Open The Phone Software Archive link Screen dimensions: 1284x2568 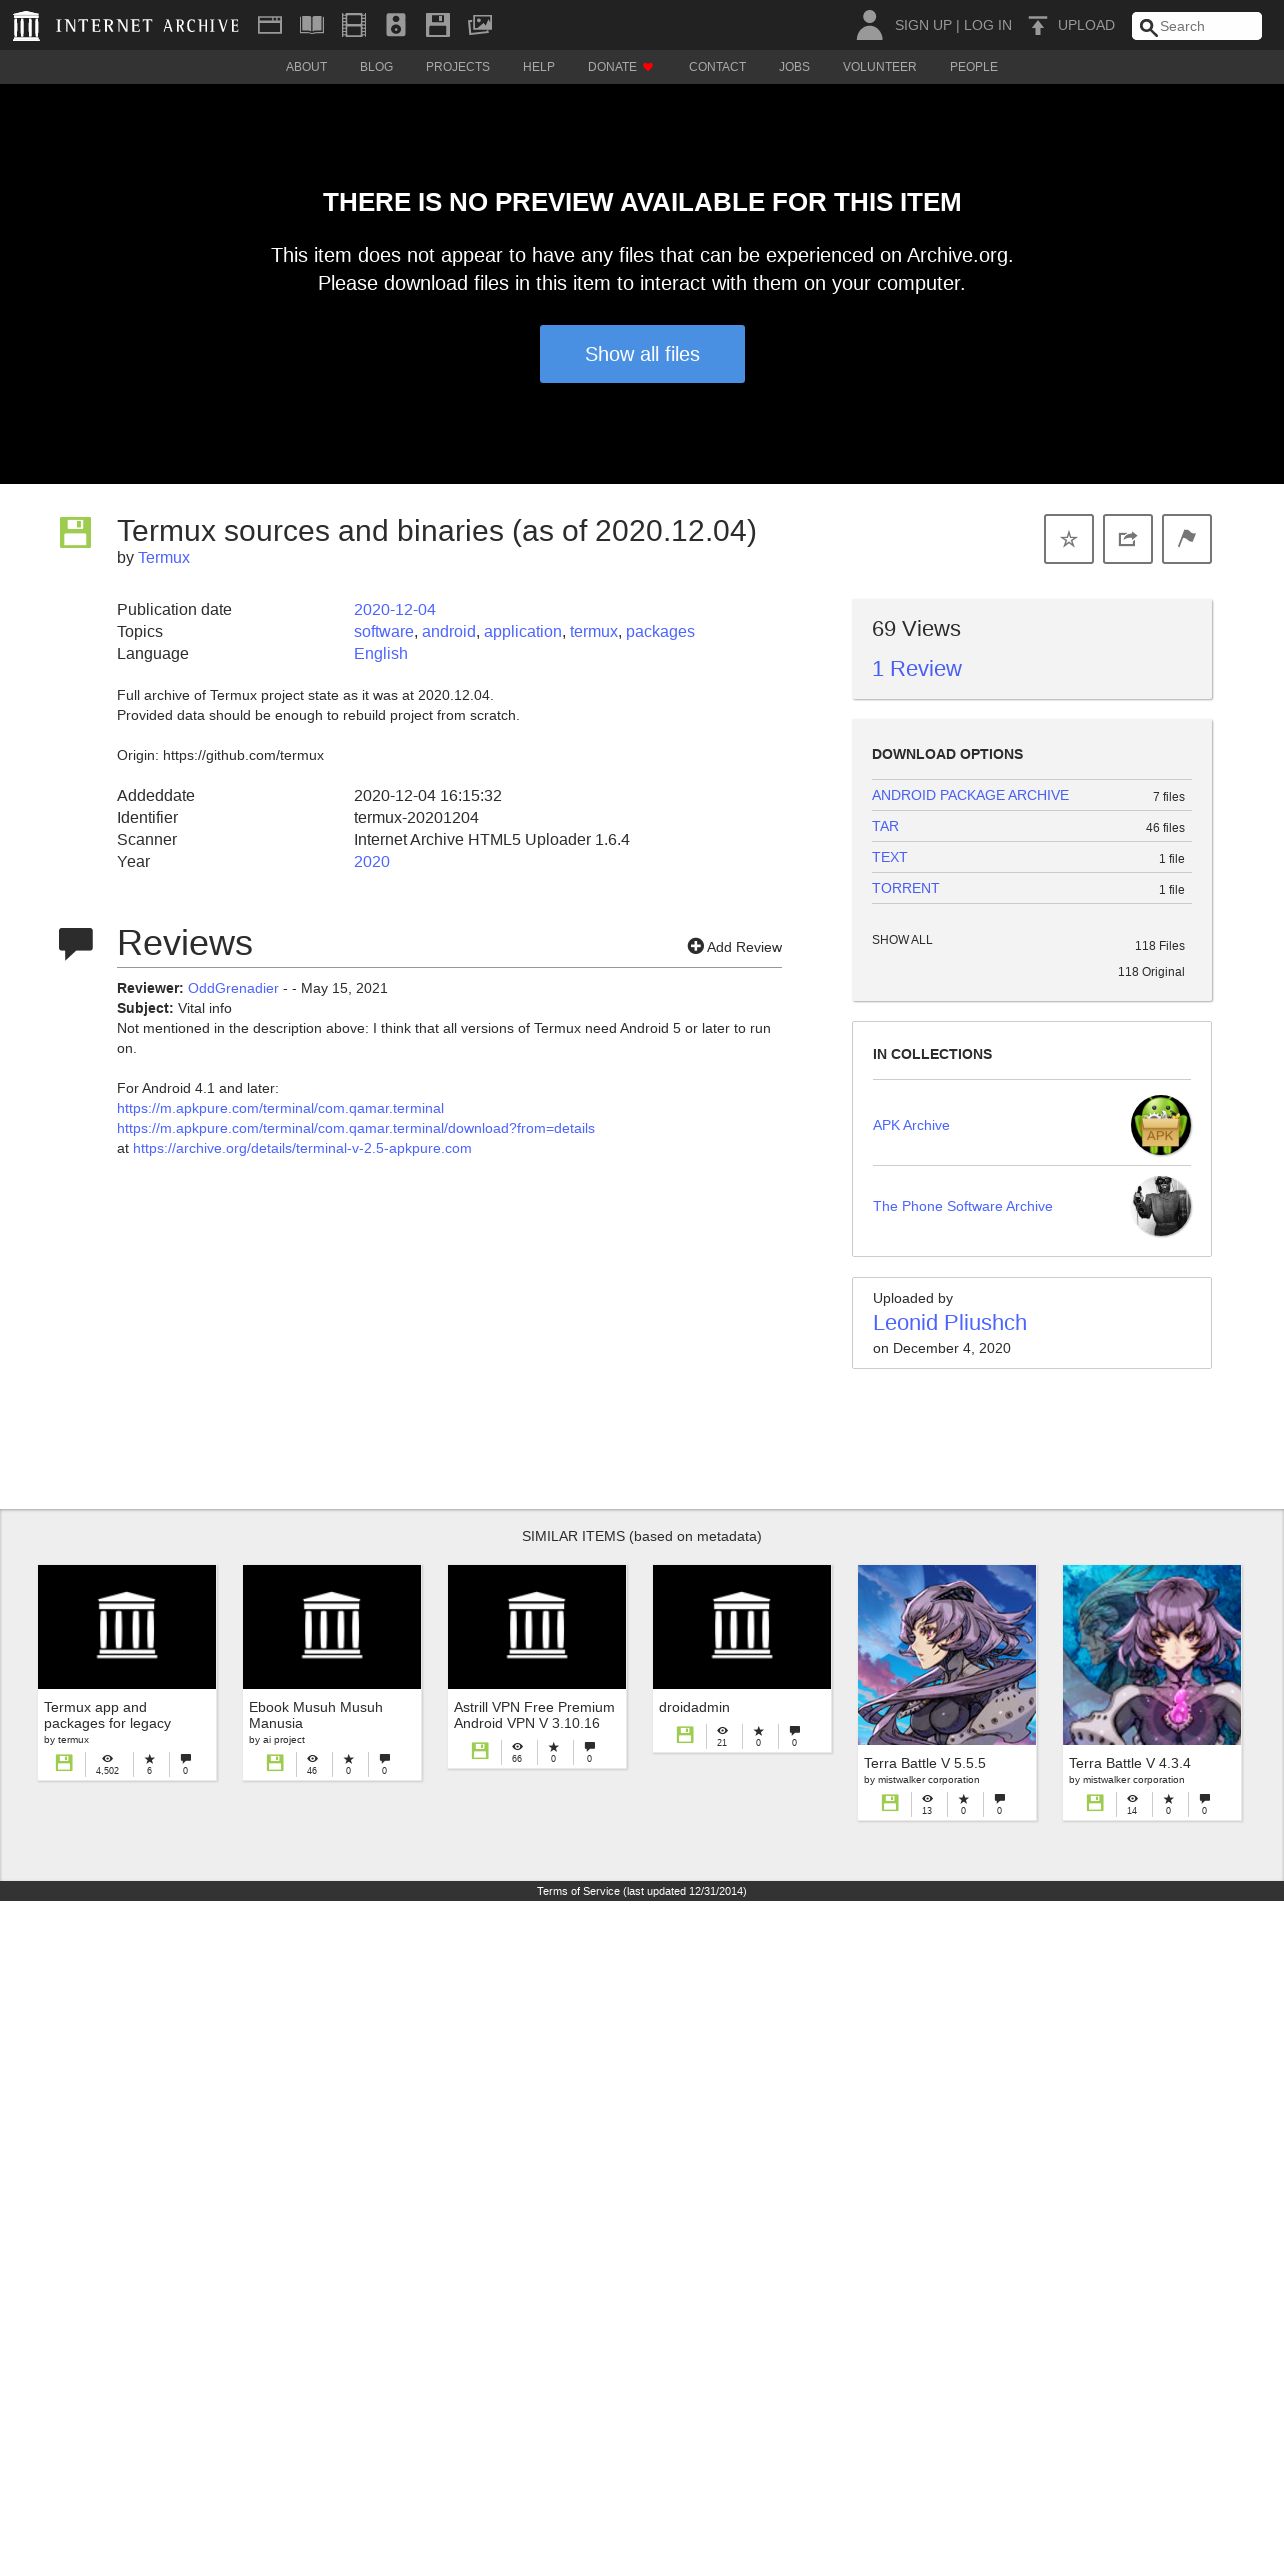coord(962,1206)
